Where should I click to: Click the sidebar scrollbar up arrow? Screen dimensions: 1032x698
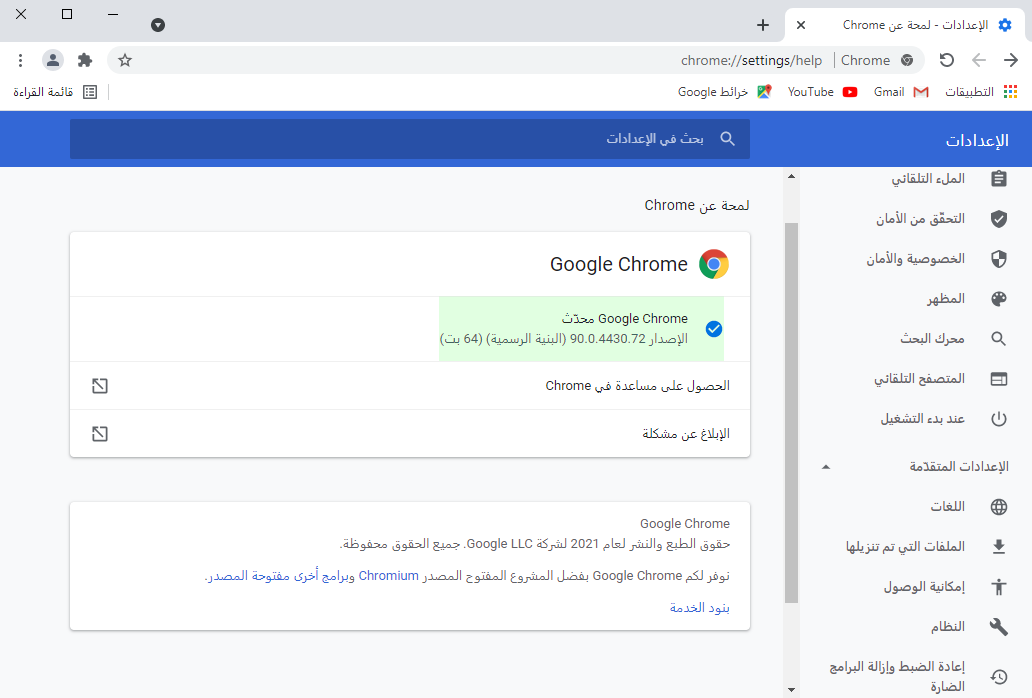tap(791, 176)
